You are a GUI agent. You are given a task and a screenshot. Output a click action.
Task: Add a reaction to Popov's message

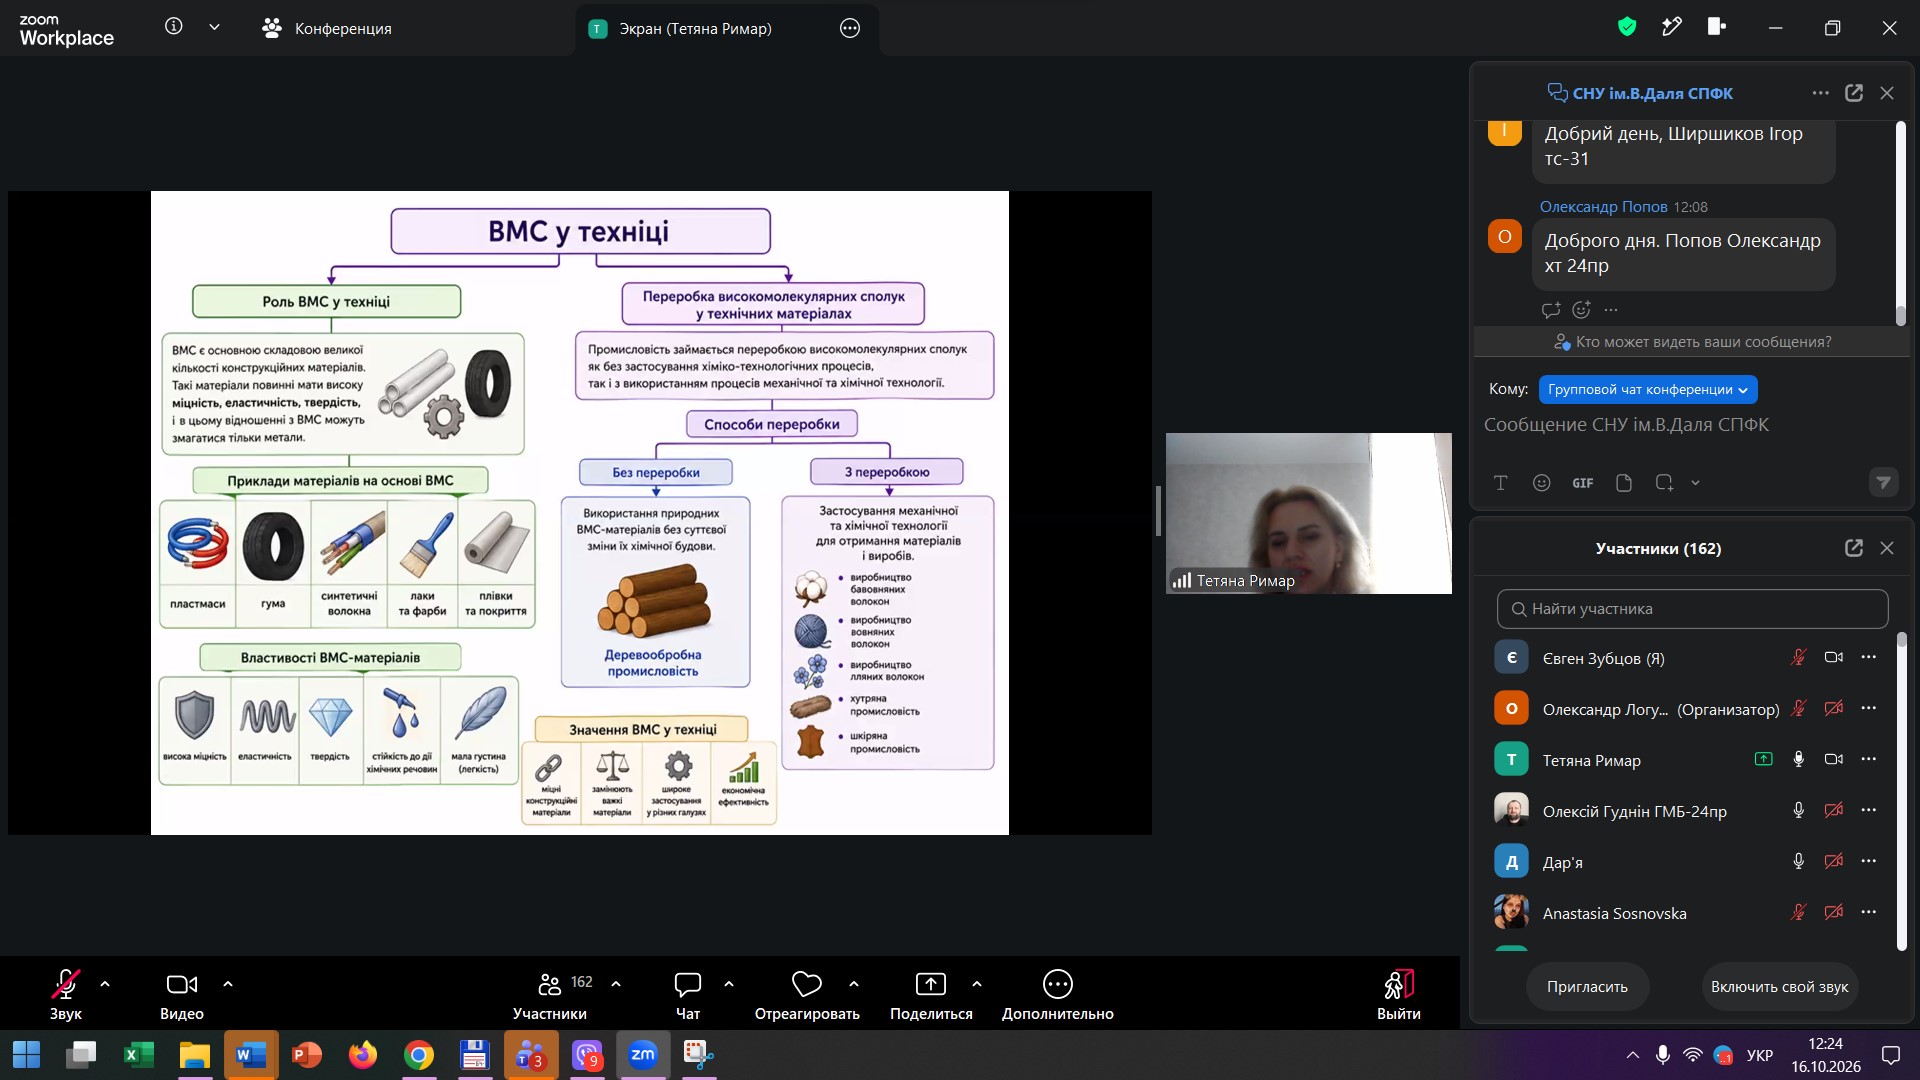click(1581, 310)
